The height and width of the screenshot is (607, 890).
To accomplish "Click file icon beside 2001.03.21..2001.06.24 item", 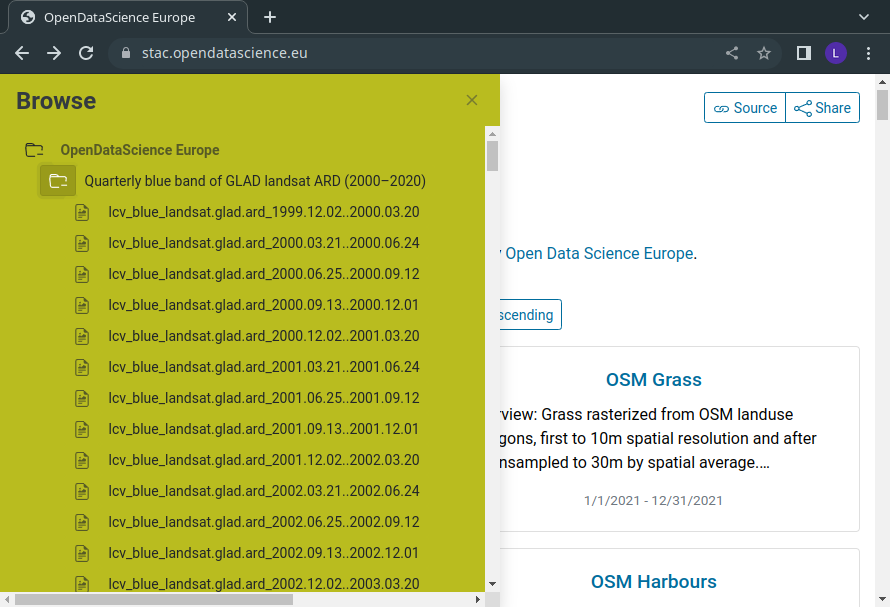I will coord(82,367).
